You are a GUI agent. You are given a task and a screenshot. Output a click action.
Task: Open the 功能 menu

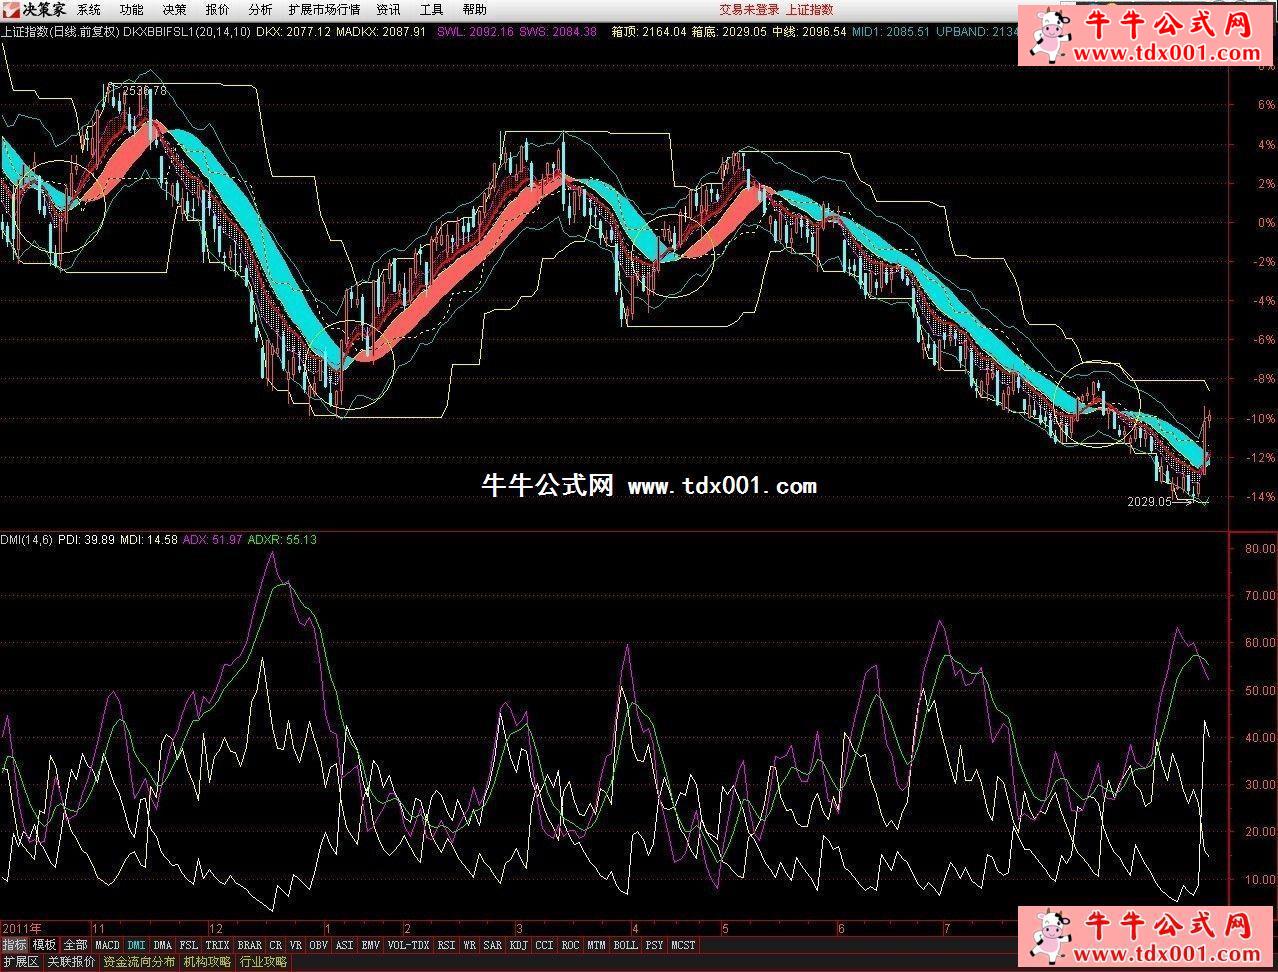pos(131,10)
